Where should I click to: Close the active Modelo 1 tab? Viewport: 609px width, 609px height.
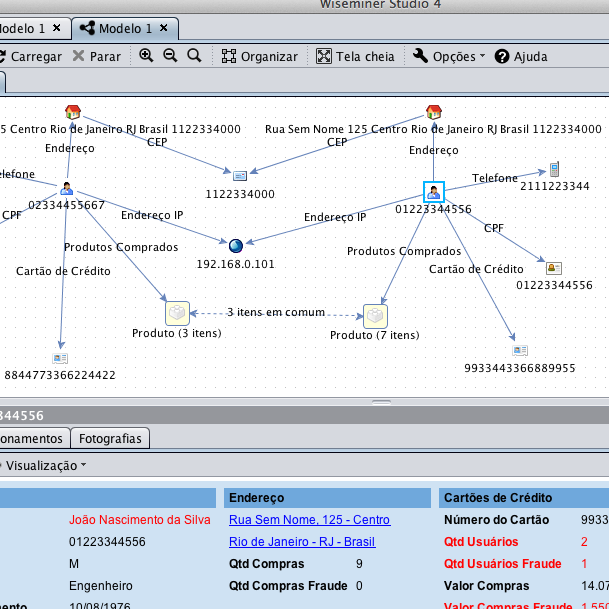[x=164, y=28]
